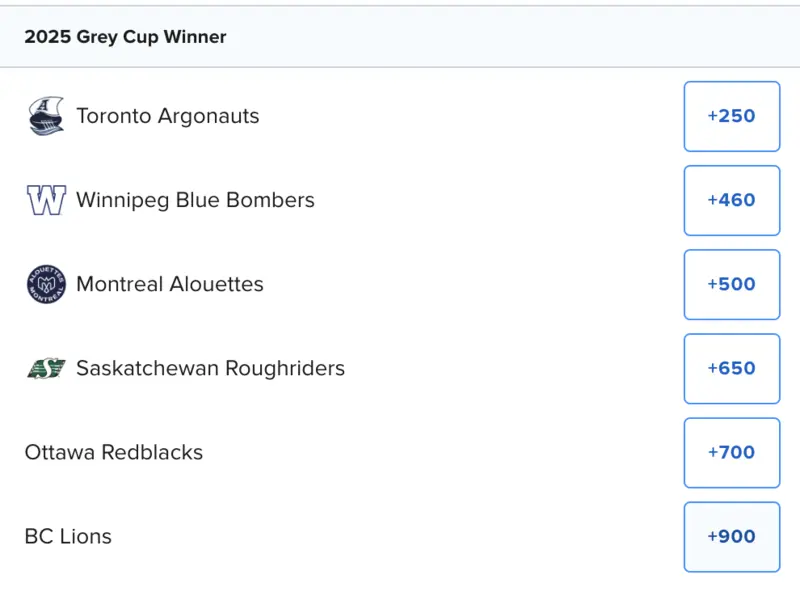Select the +460 odds button
This screenshot has height=592, width=800.
tap(731, 200)
